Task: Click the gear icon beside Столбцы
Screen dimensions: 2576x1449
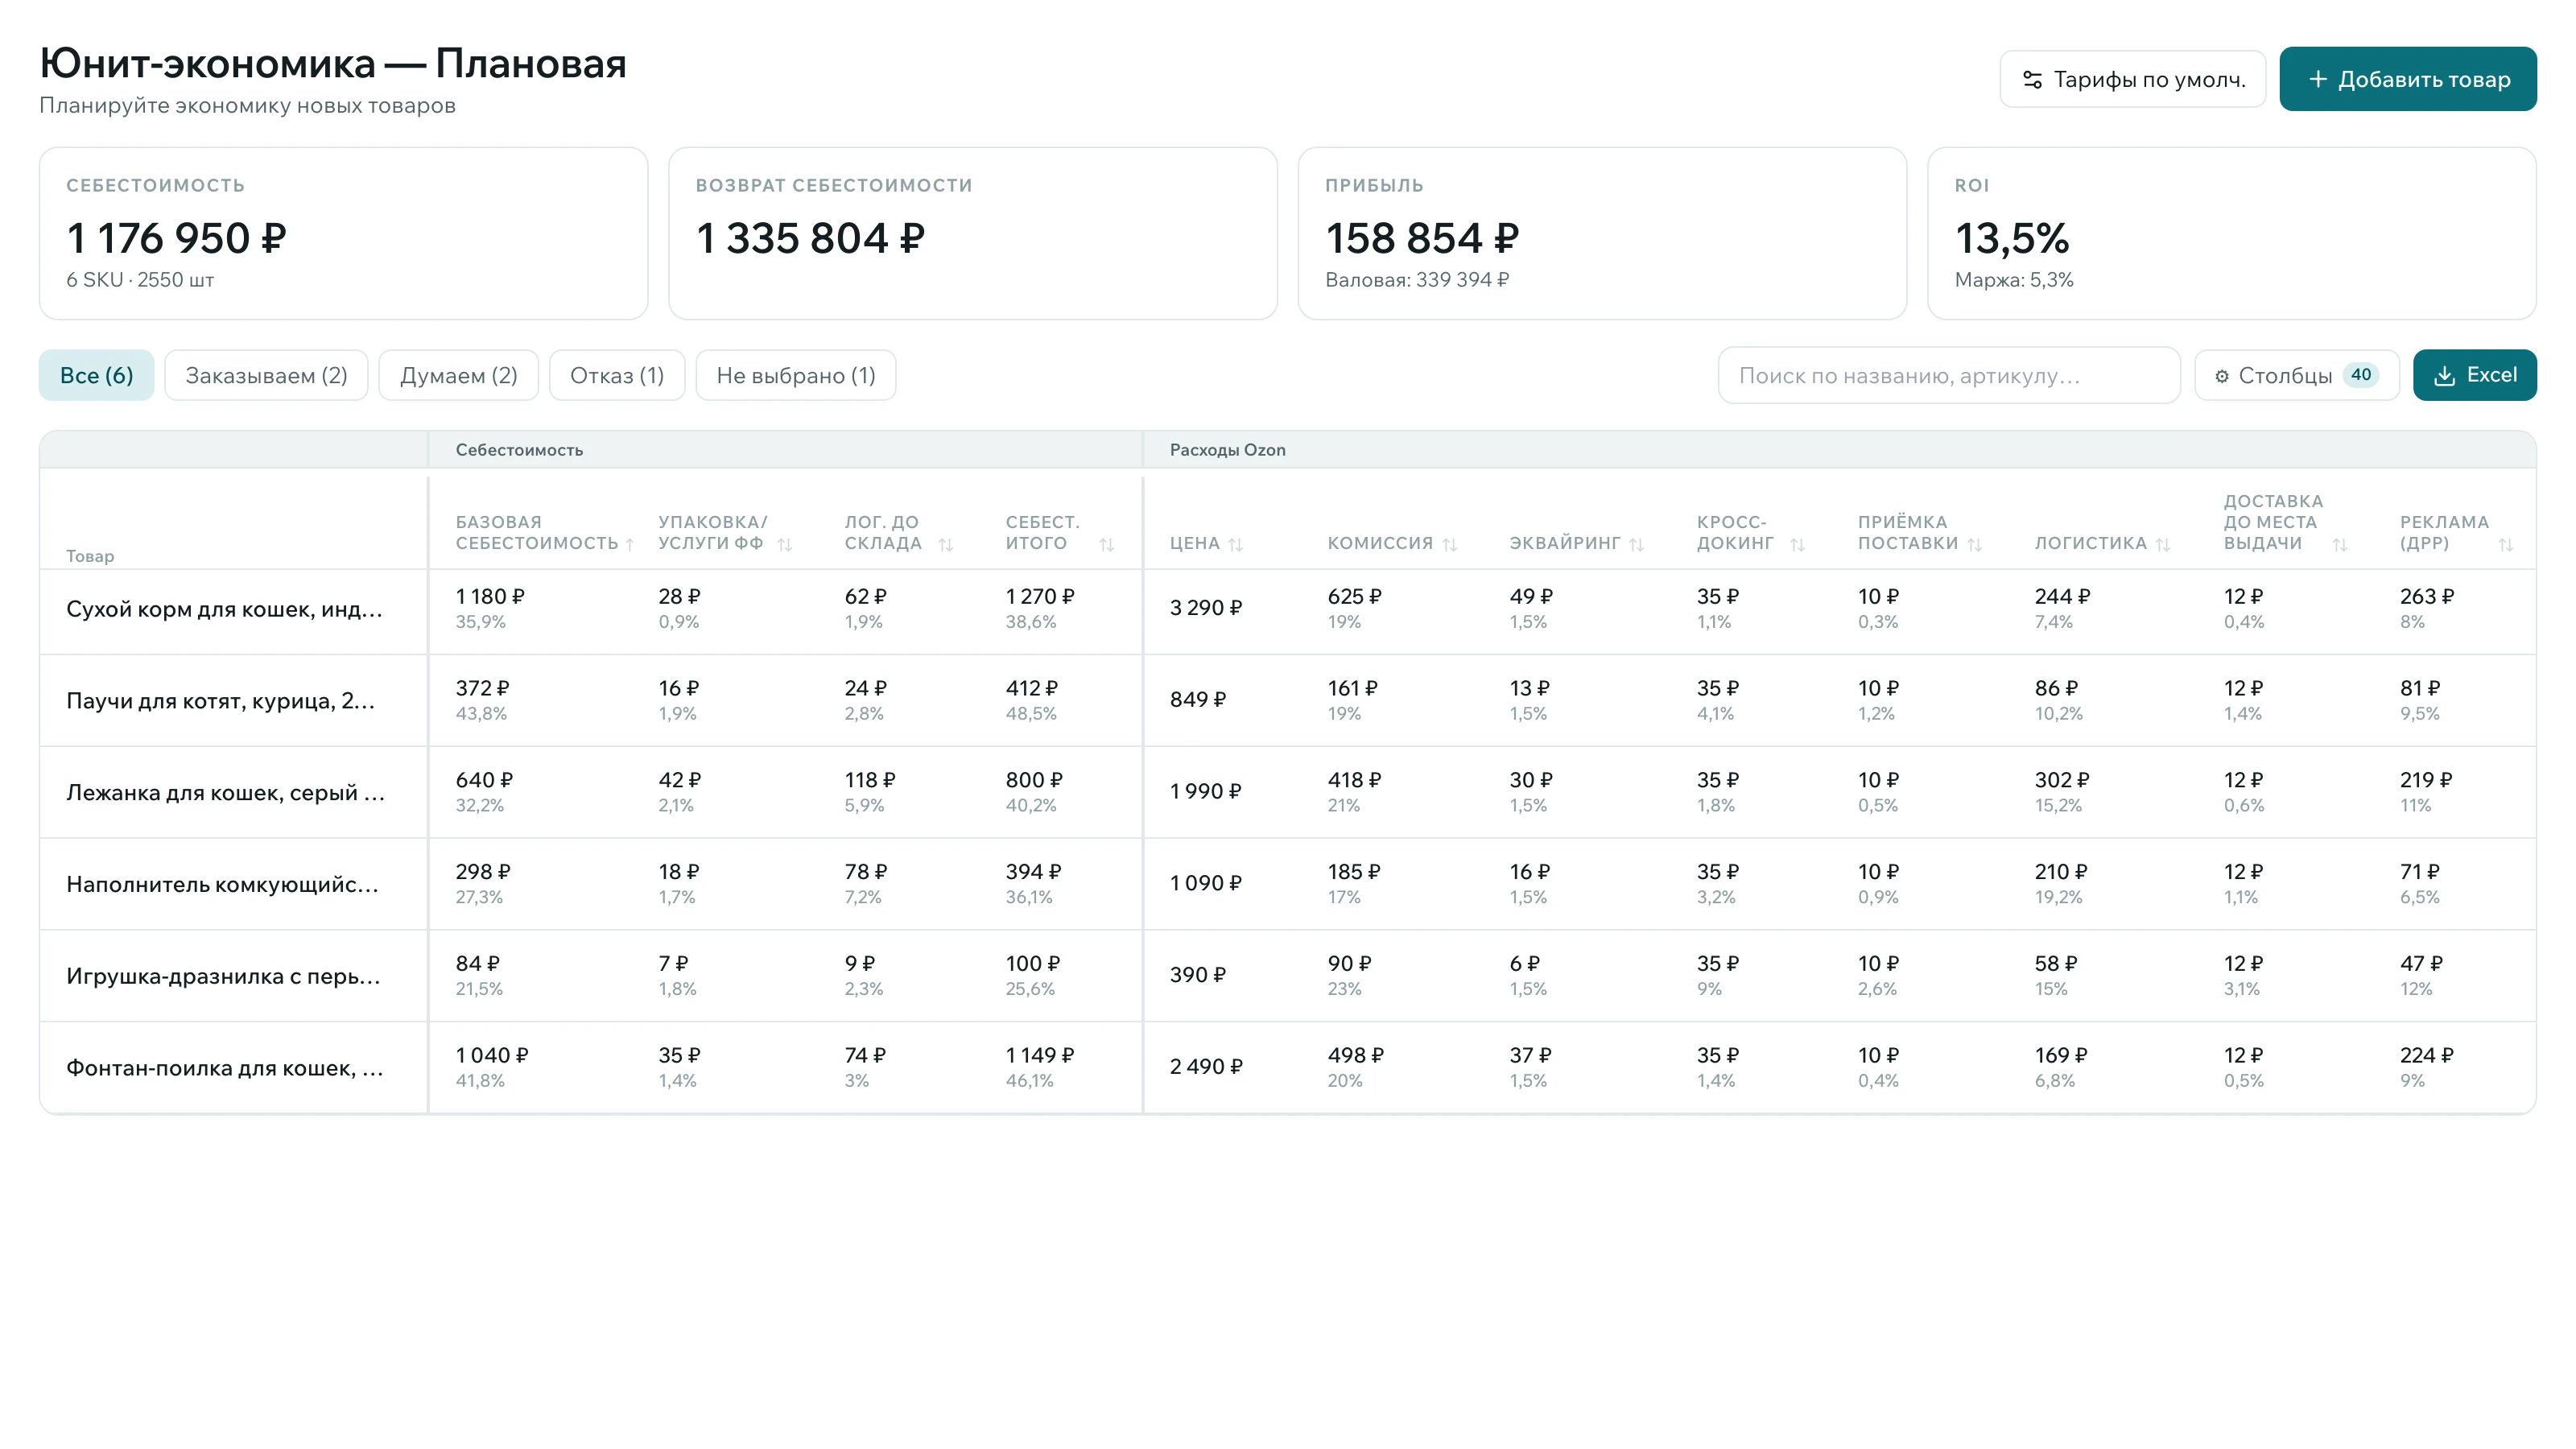Action: coord(2222,376)
